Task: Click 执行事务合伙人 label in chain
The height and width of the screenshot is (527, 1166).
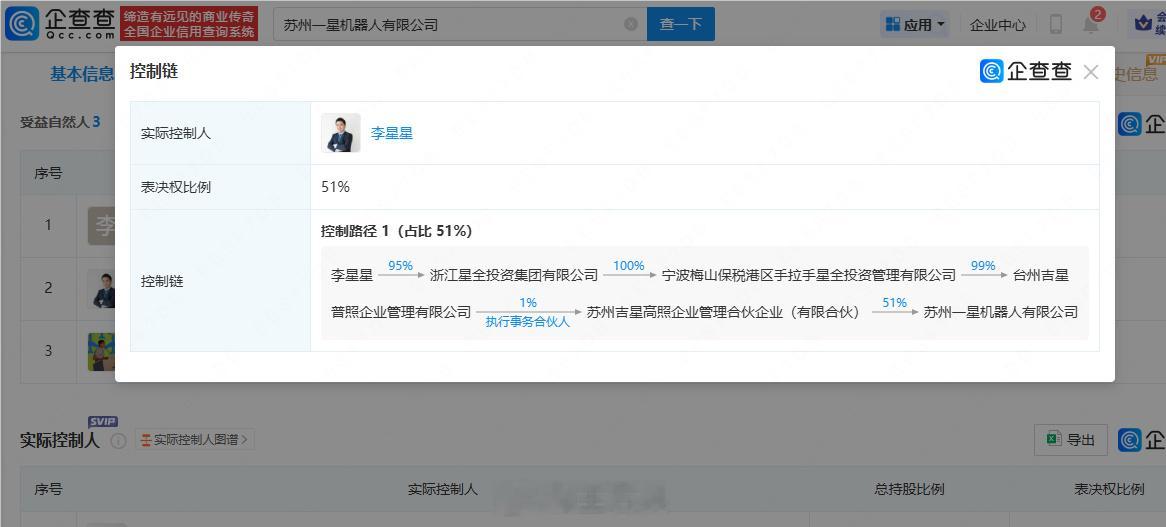Action: pyautogui.click(x=527, y=322)
